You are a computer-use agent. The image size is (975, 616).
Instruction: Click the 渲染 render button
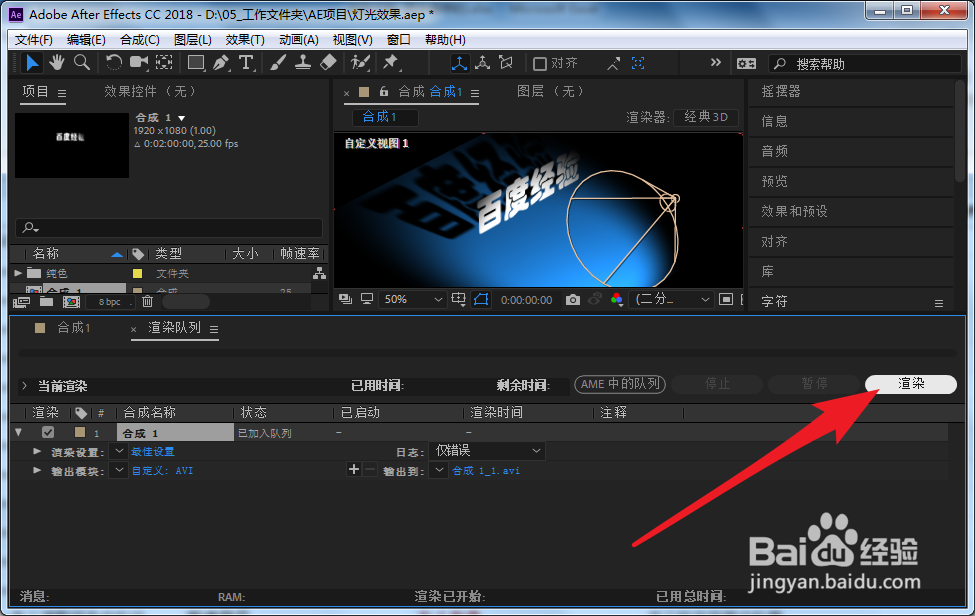click(x=909, y=383)
